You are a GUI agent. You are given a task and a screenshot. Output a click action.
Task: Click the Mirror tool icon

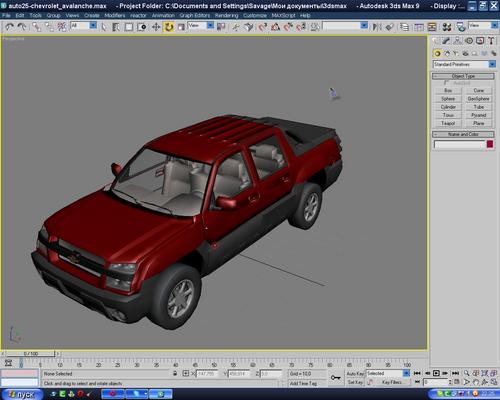pos(377,27)
